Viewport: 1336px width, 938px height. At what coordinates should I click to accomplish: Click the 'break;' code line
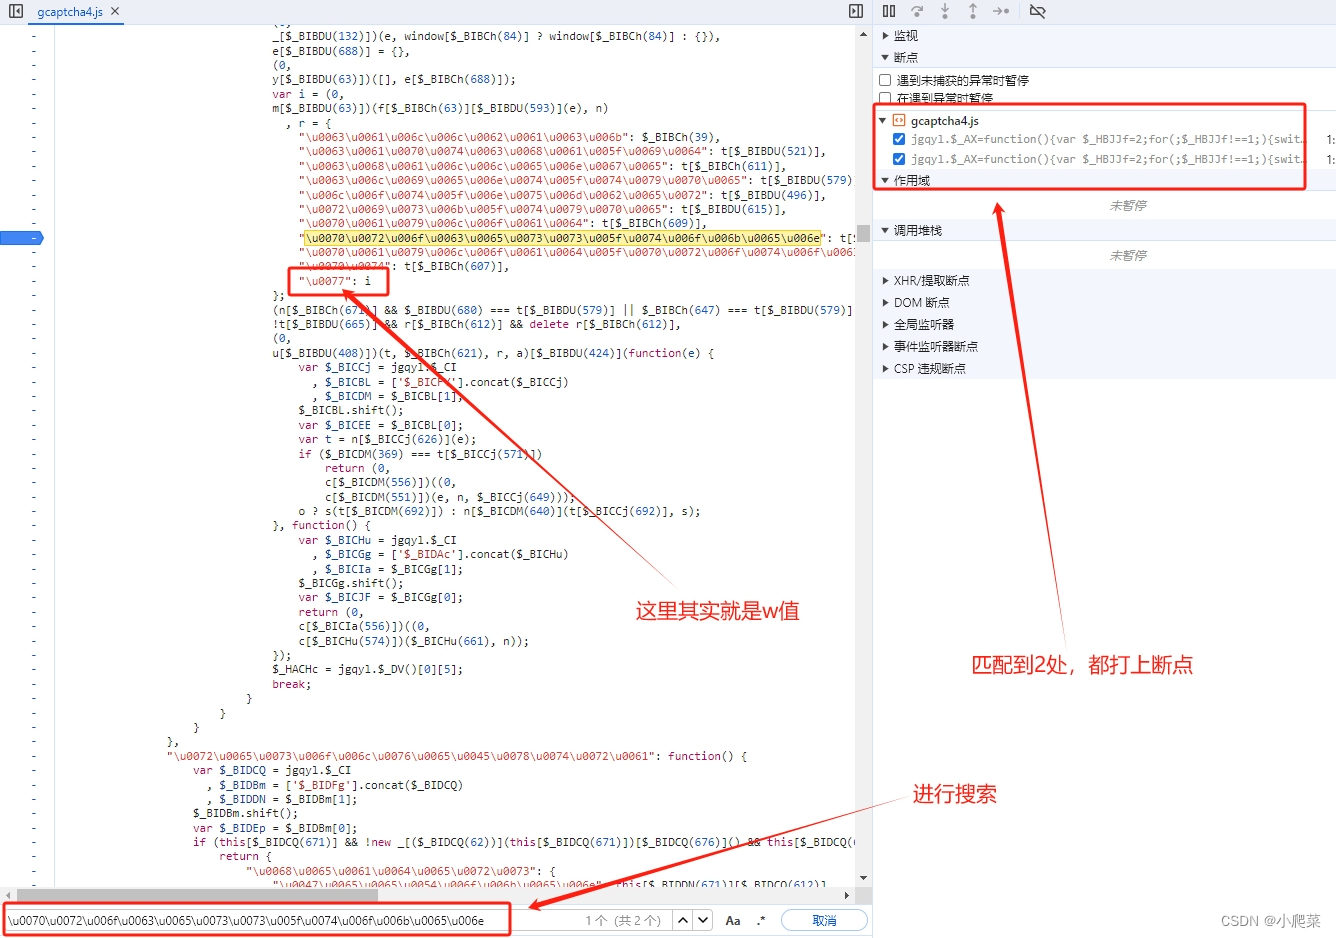(x=291, y=684)
